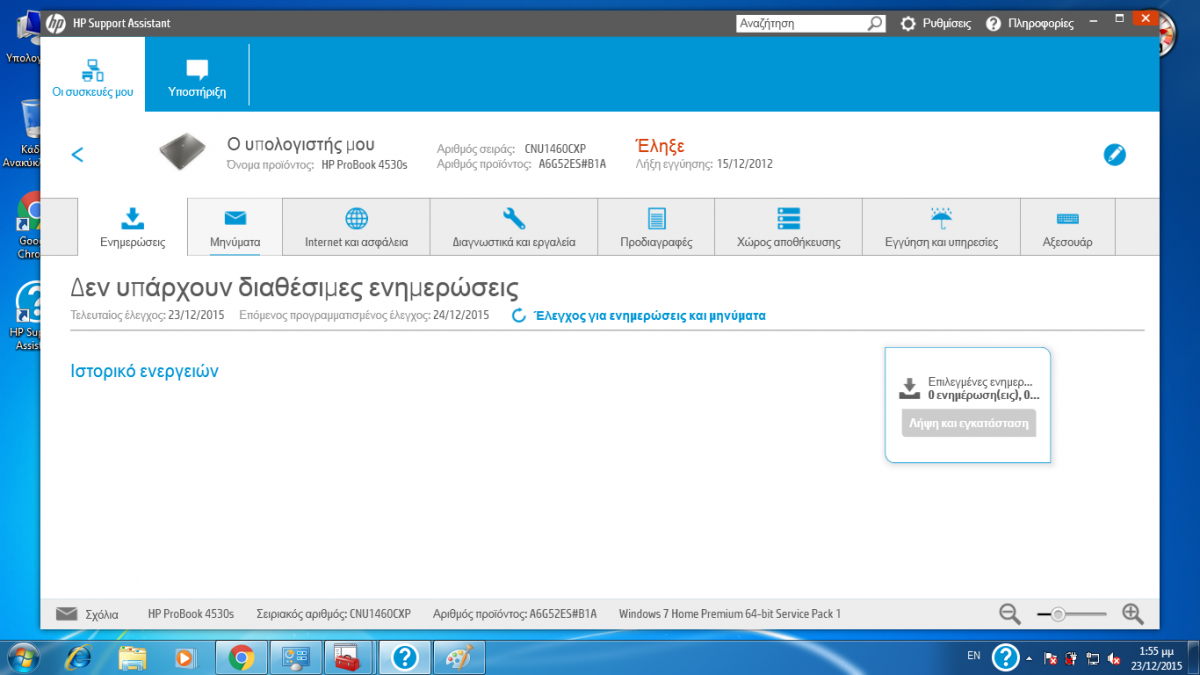Open the Προδιαγραφές tab

tap(656, 227)
